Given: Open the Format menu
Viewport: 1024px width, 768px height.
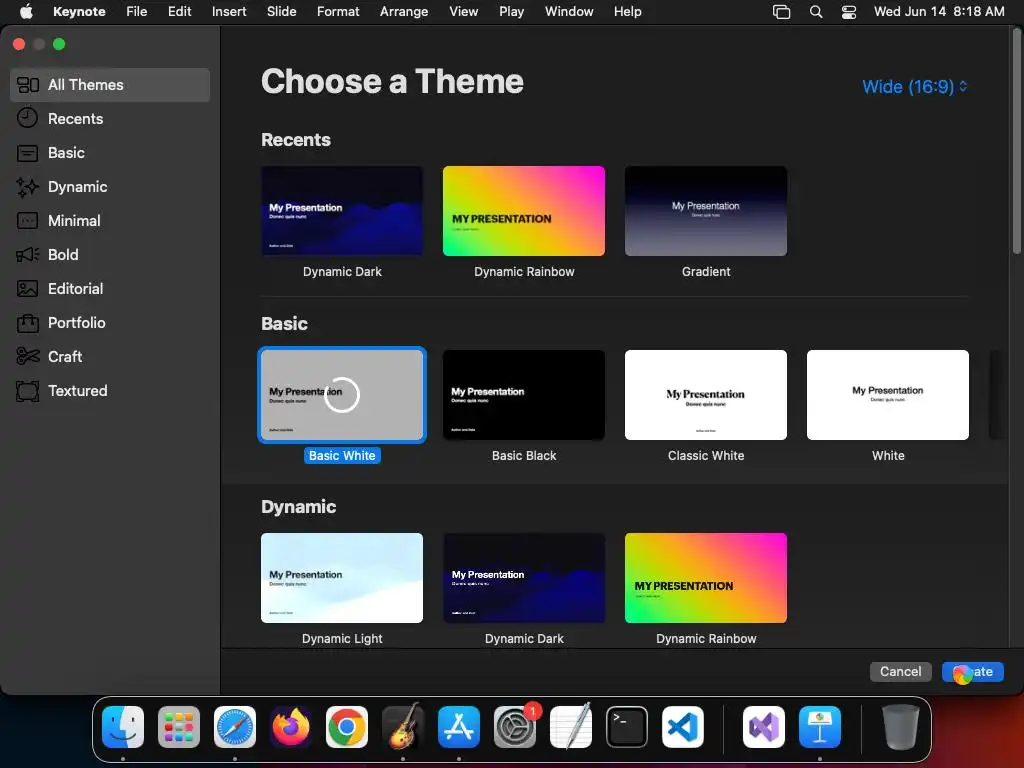Looking at the screenshot, I should 338,11.
